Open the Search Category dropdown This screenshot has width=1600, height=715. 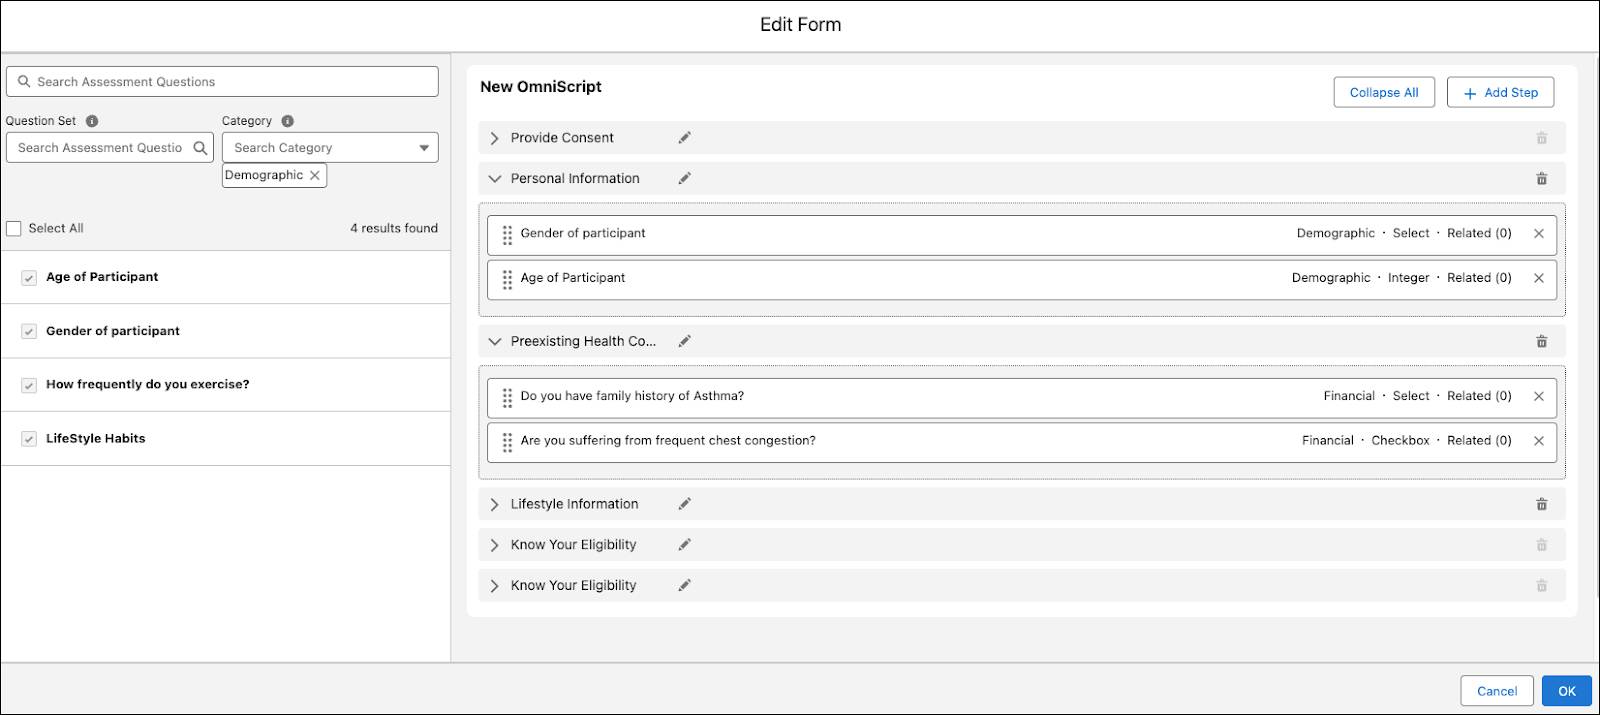click(330, 148)
